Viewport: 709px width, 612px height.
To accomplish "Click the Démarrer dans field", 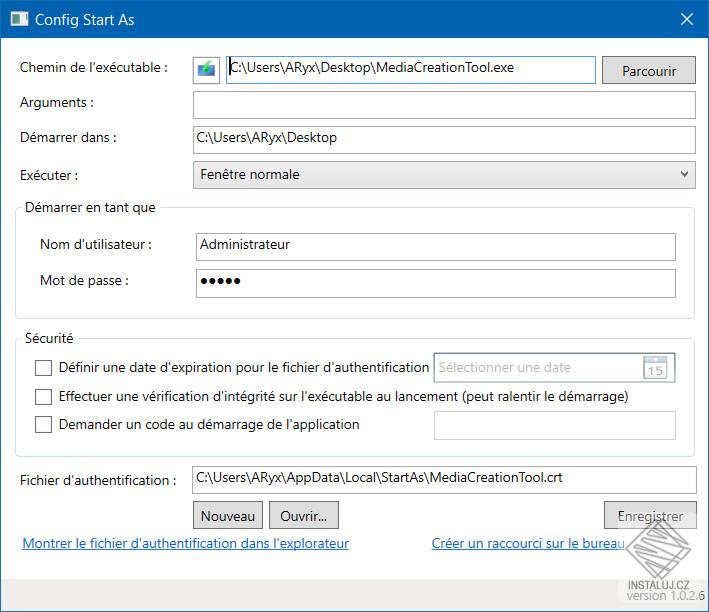I will 444,140.
